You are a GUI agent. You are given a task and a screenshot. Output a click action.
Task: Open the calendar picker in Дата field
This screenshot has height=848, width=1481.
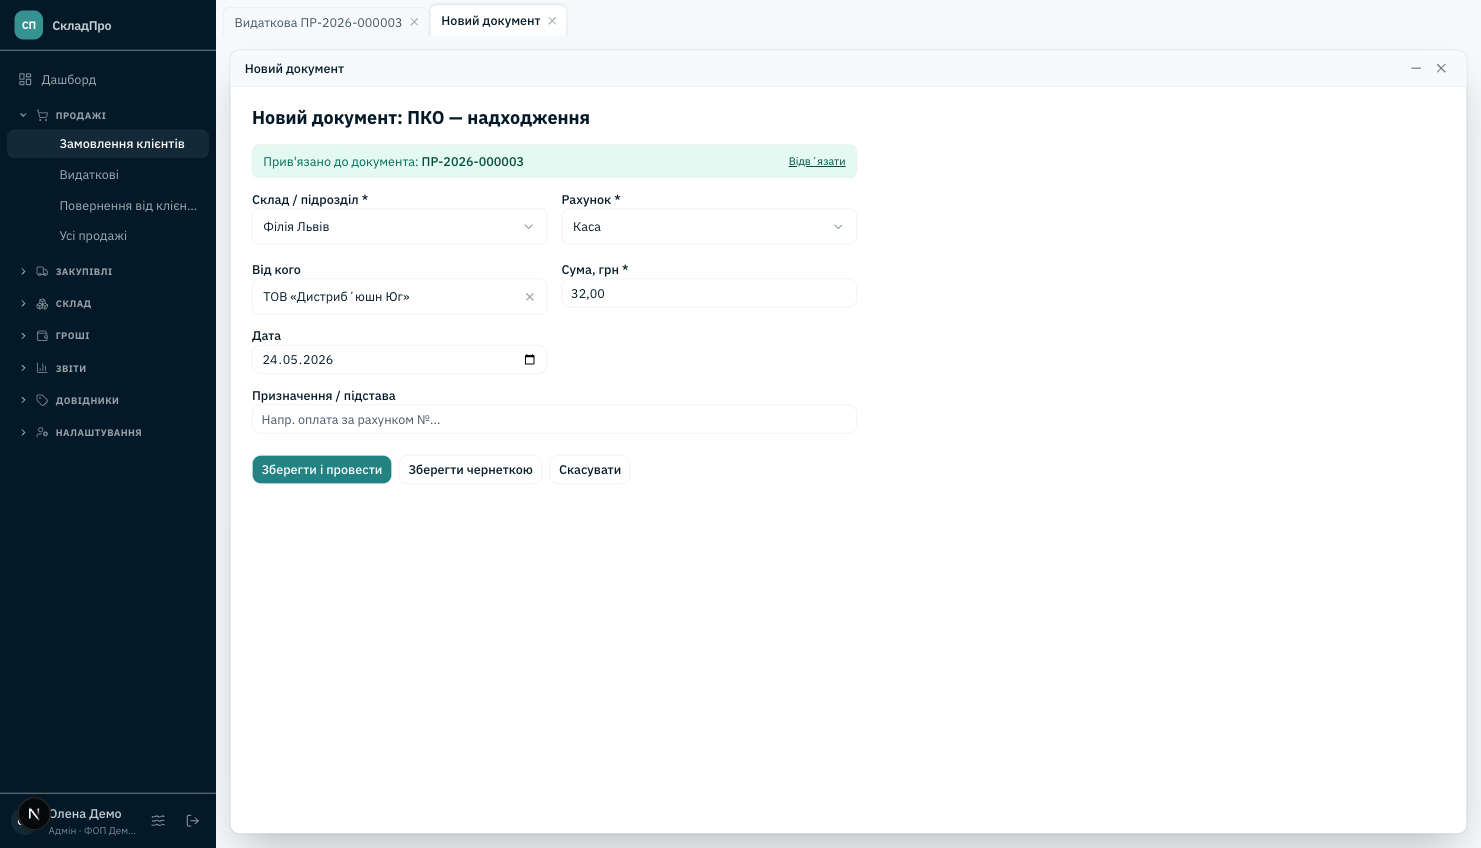tap(530, 360)
